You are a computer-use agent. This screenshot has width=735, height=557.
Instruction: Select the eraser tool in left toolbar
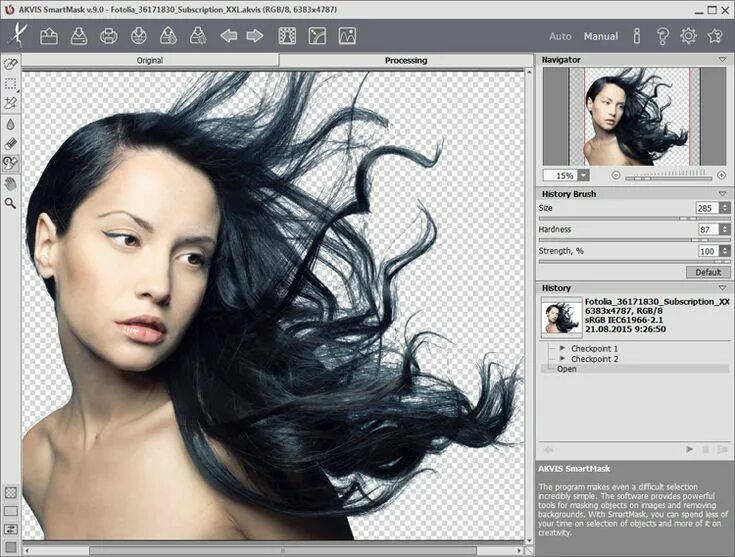point(10,143)
